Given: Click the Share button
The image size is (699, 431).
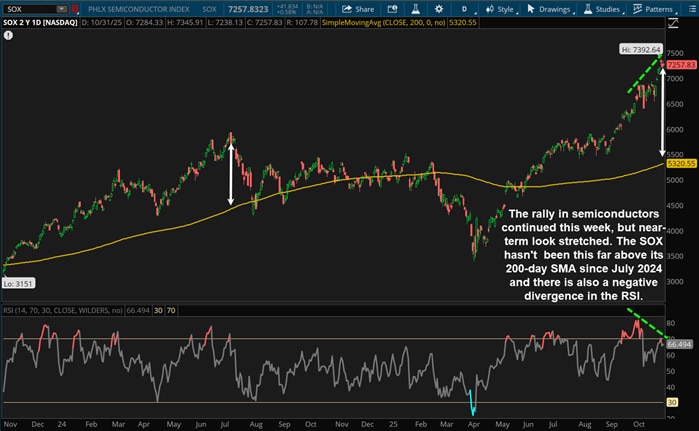Looking at the screenshot, I should [358, 9].
